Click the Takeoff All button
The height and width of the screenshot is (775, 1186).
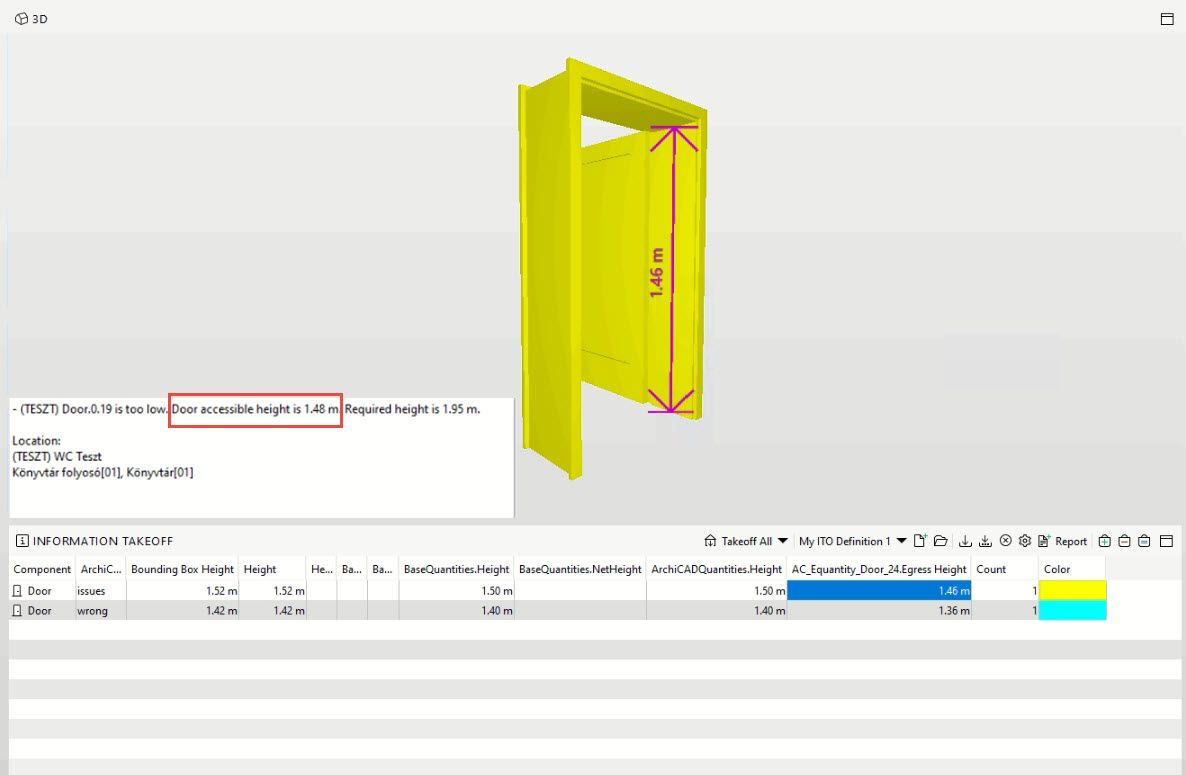tap(738, 541)
